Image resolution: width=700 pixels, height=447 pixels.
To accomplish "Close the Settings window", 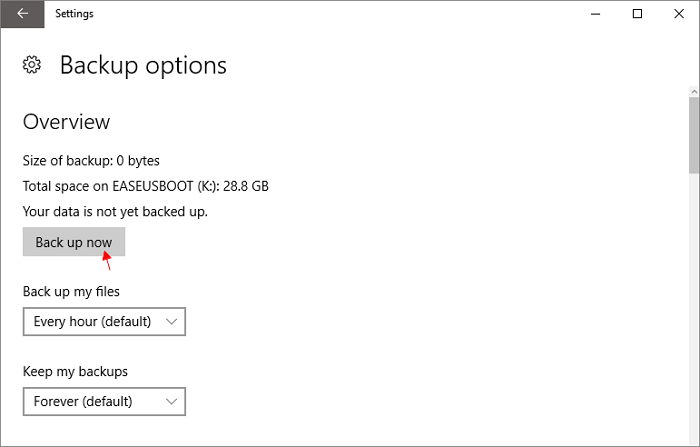I will (x=679, y=14).
